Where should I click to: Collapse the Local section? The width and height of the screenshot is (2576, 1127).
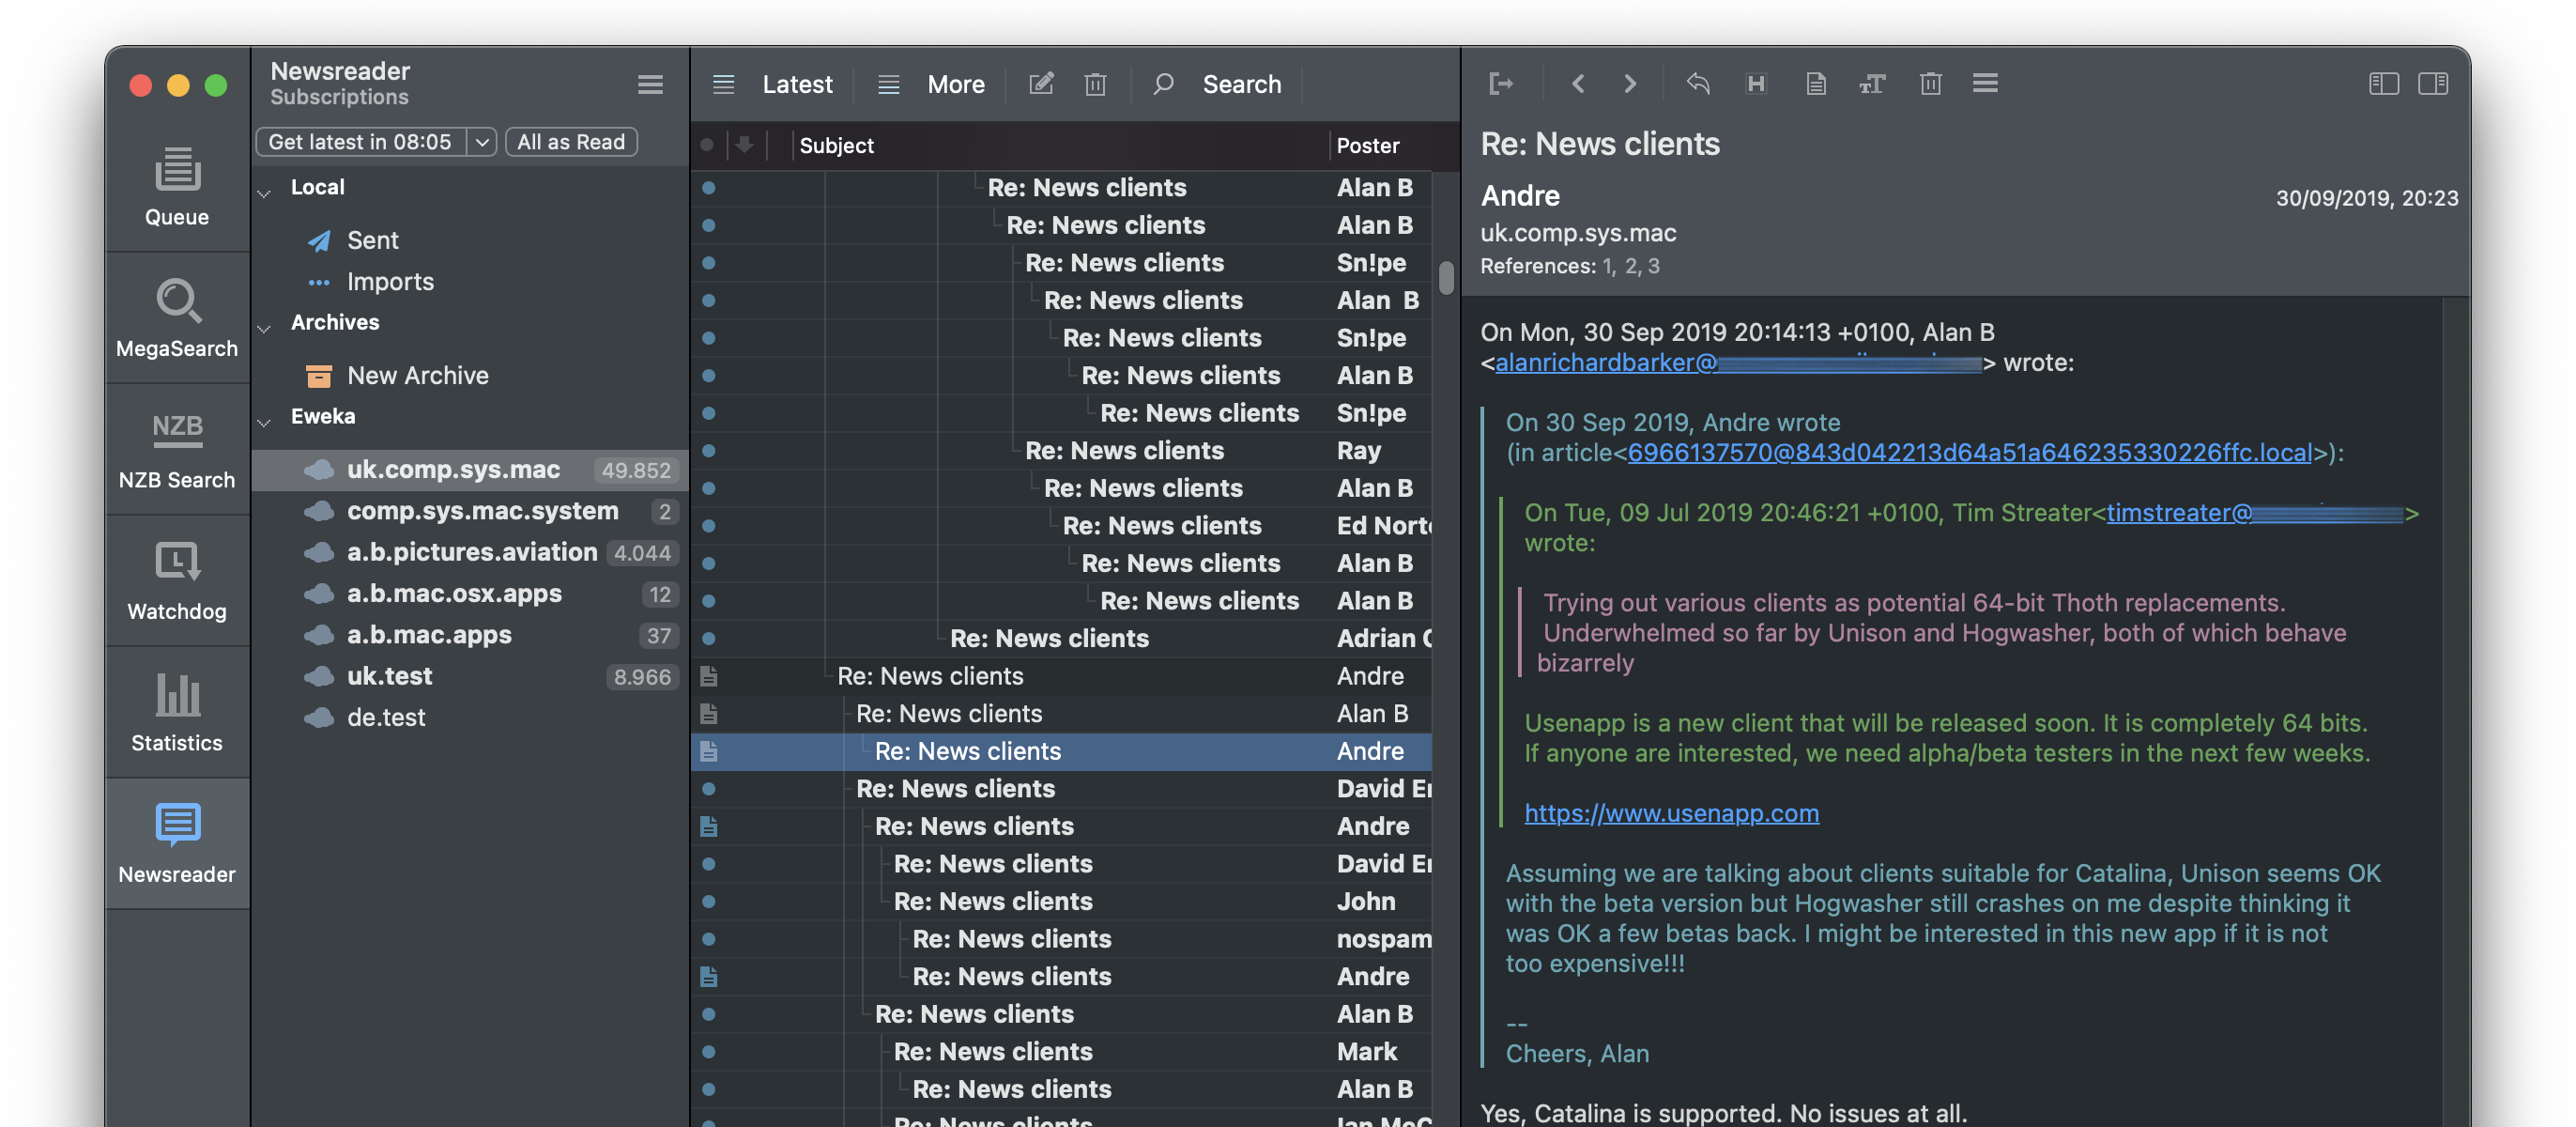(x=265, y=193)
